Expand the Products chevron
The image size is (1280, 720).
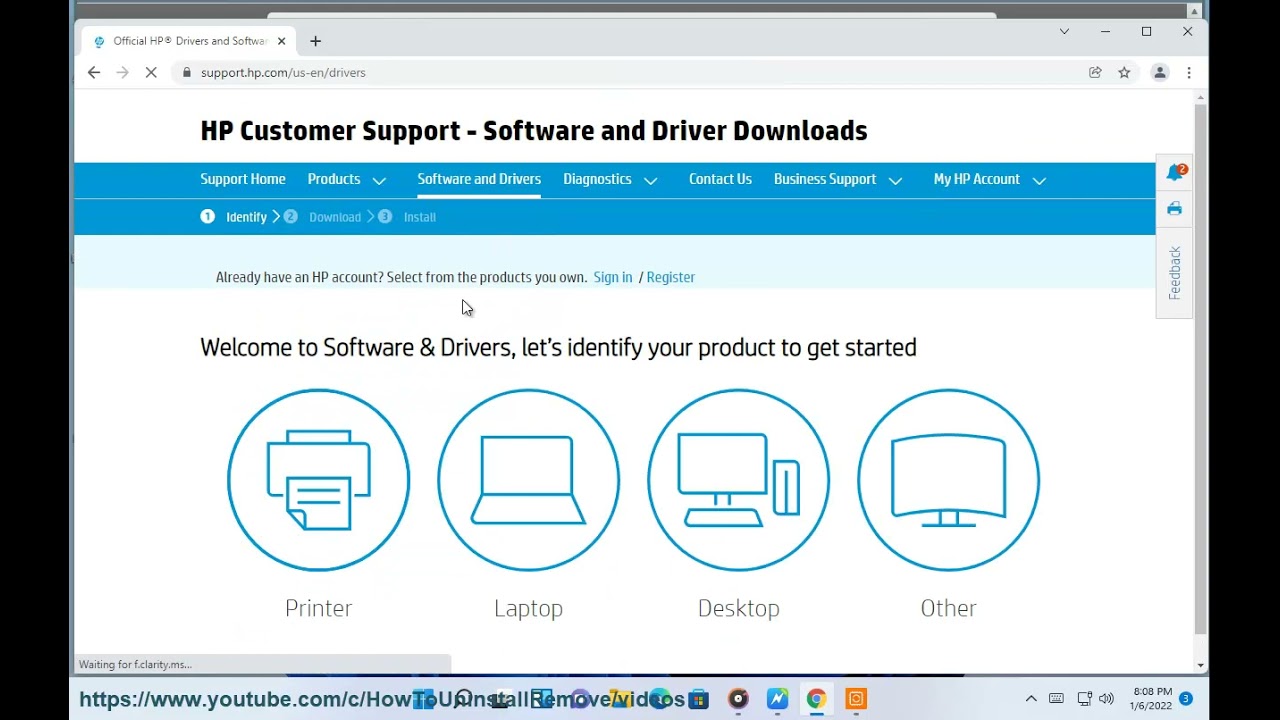379,181
